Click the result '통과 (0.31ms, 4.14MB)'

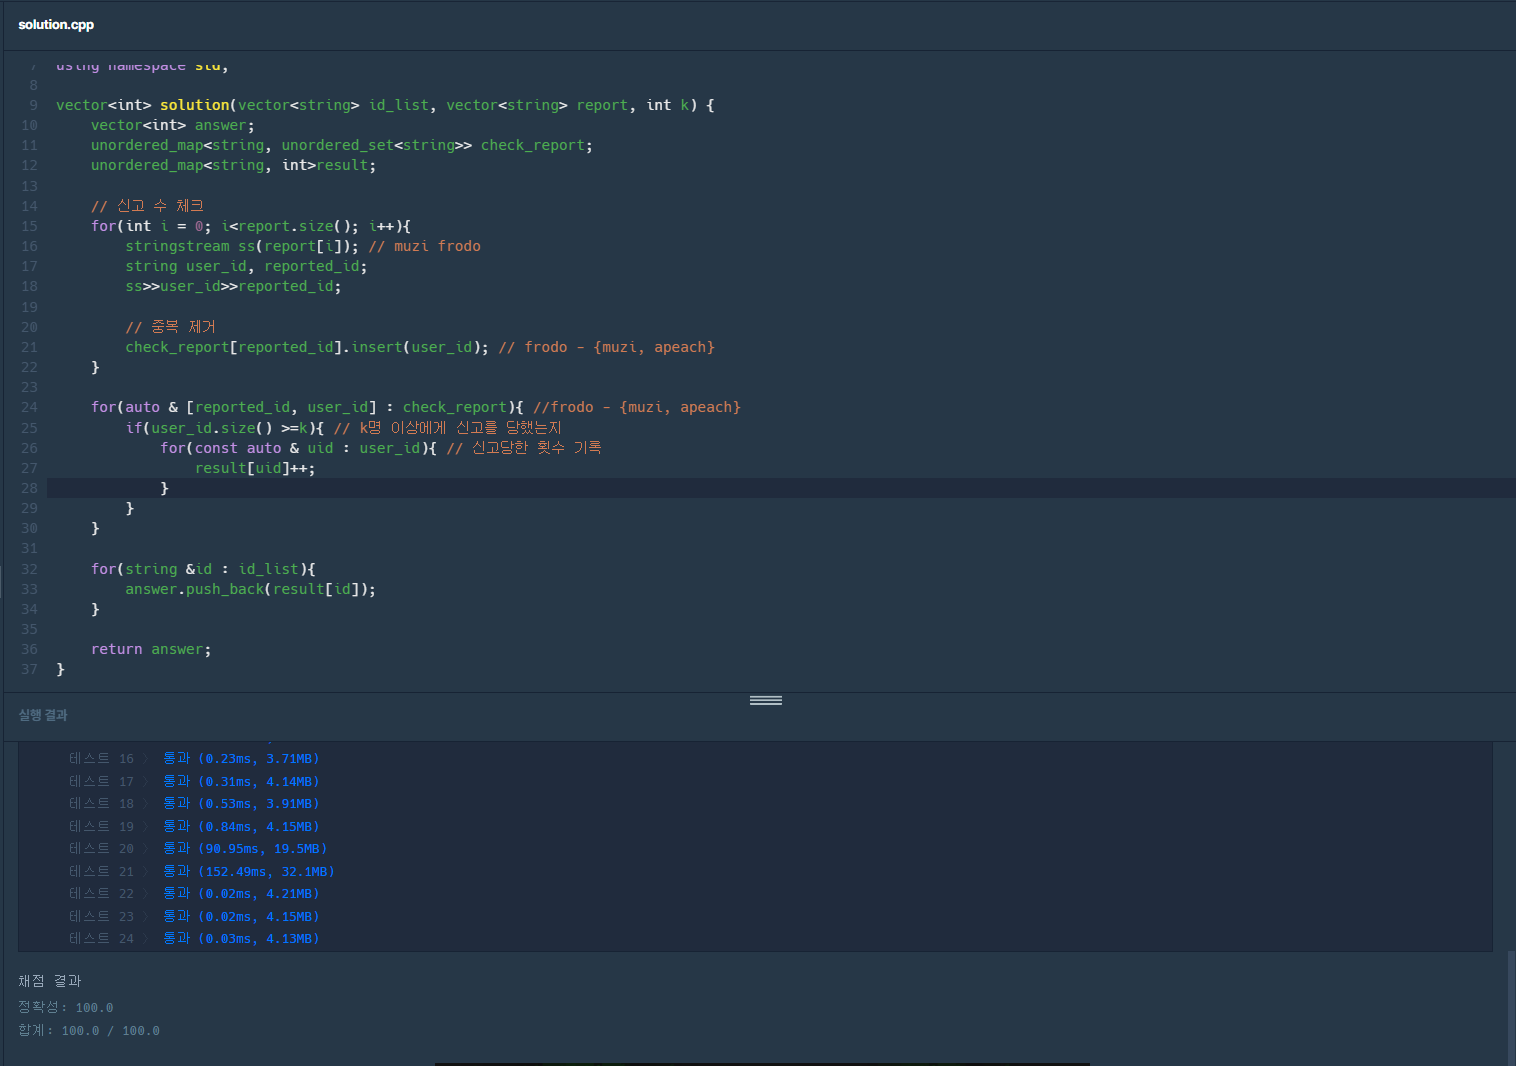(x=241, y=781)
